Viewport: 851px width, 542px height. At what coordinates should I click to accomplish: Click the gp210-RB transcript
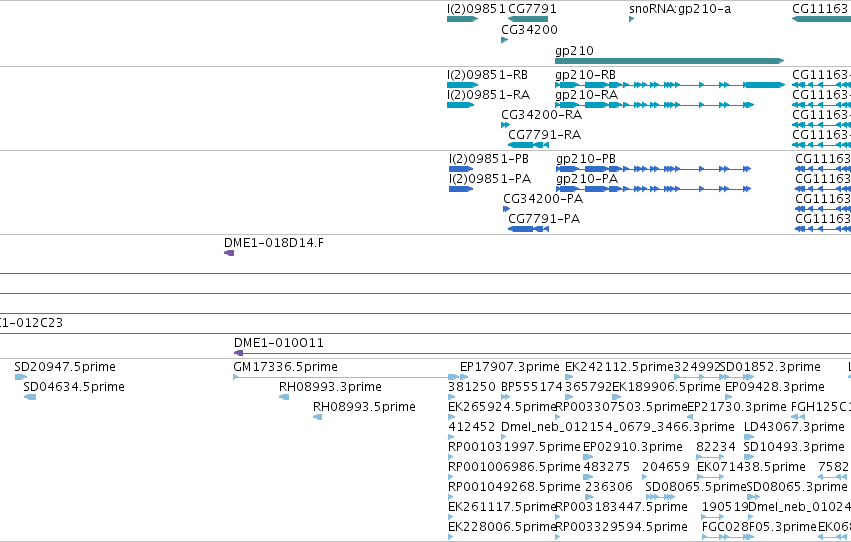pos(670,85)
